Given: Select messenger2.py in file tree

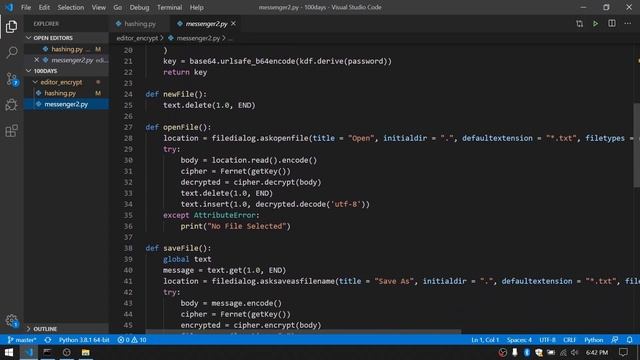Looking at the screenshot, I should click(x=66, y=104).
